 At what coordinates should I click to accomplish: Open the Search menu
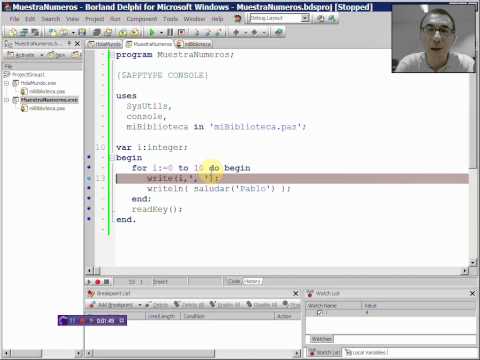(x=50, y=19)
